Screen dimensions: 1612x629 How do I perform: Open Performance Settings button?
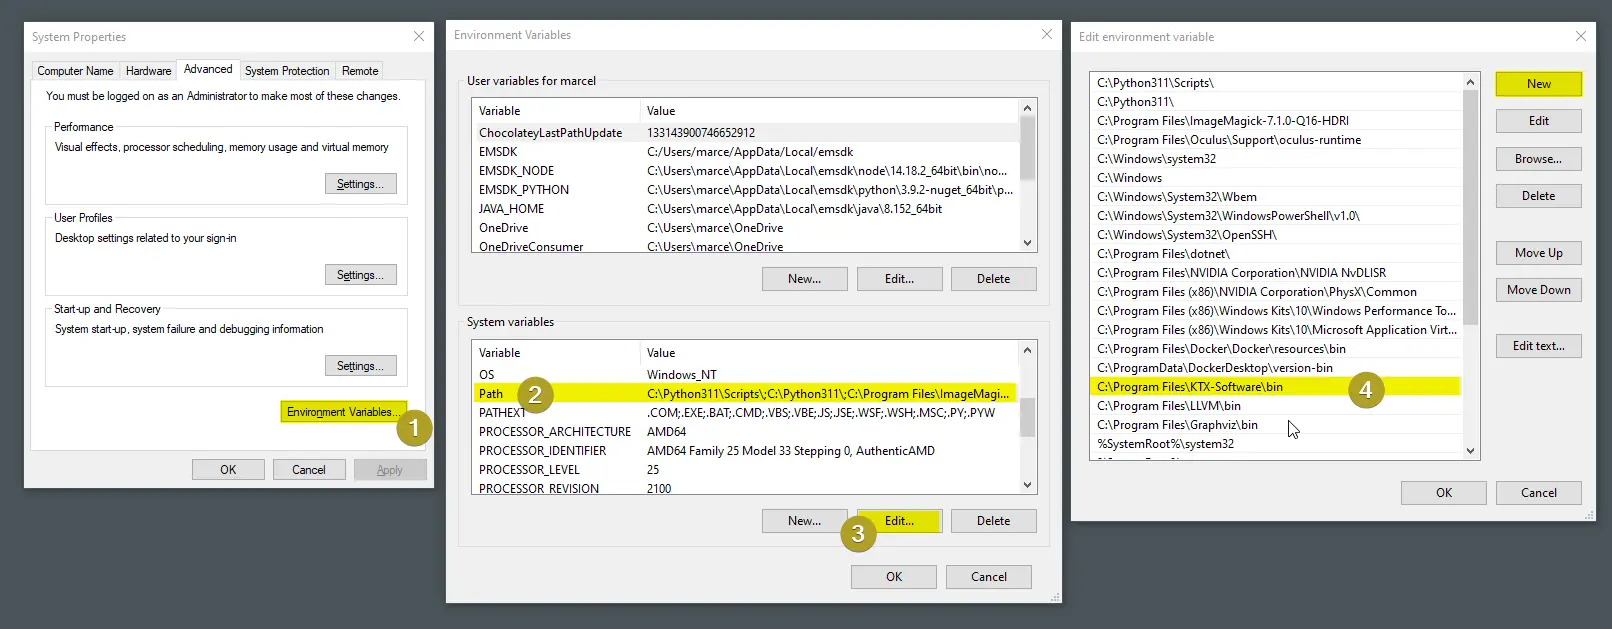[x=360, y=184]
